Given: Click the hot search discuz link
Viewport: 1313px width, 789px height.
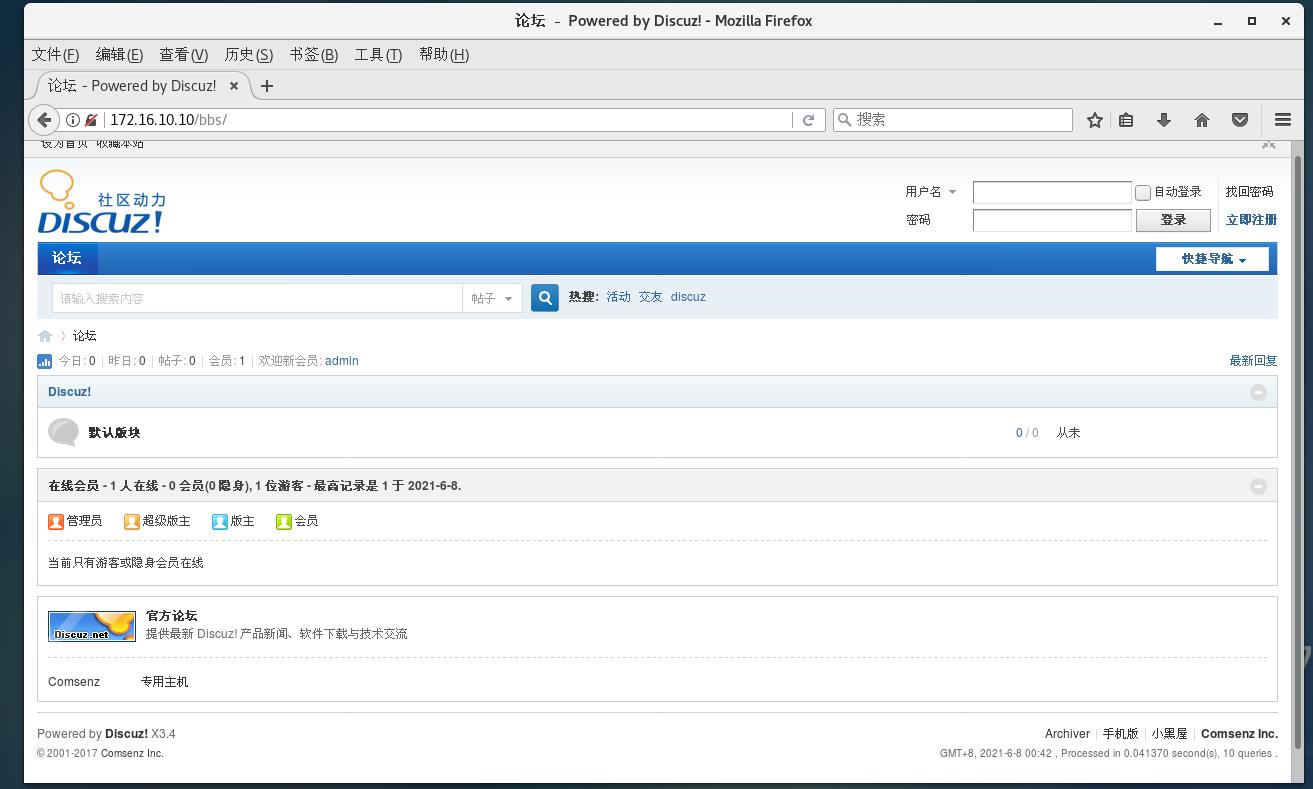Looking at the screenshot, I should coord(688,297).
